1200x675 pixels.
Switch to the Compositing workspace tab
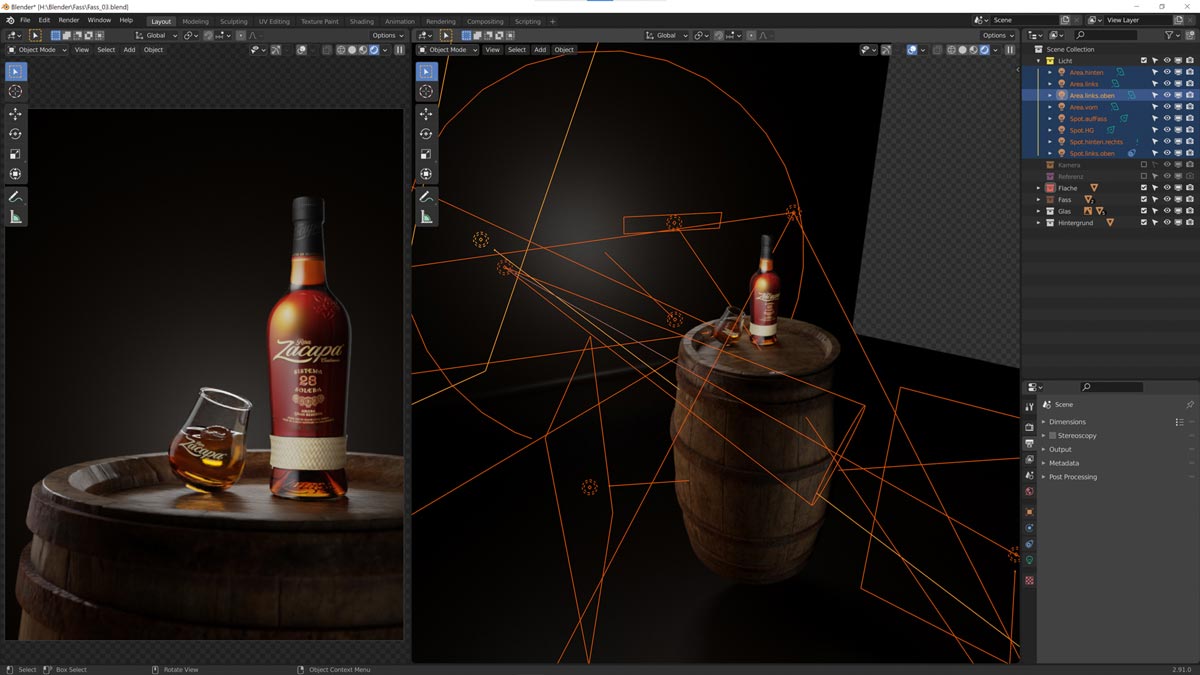pyautogui.click(x=485, y=21)
